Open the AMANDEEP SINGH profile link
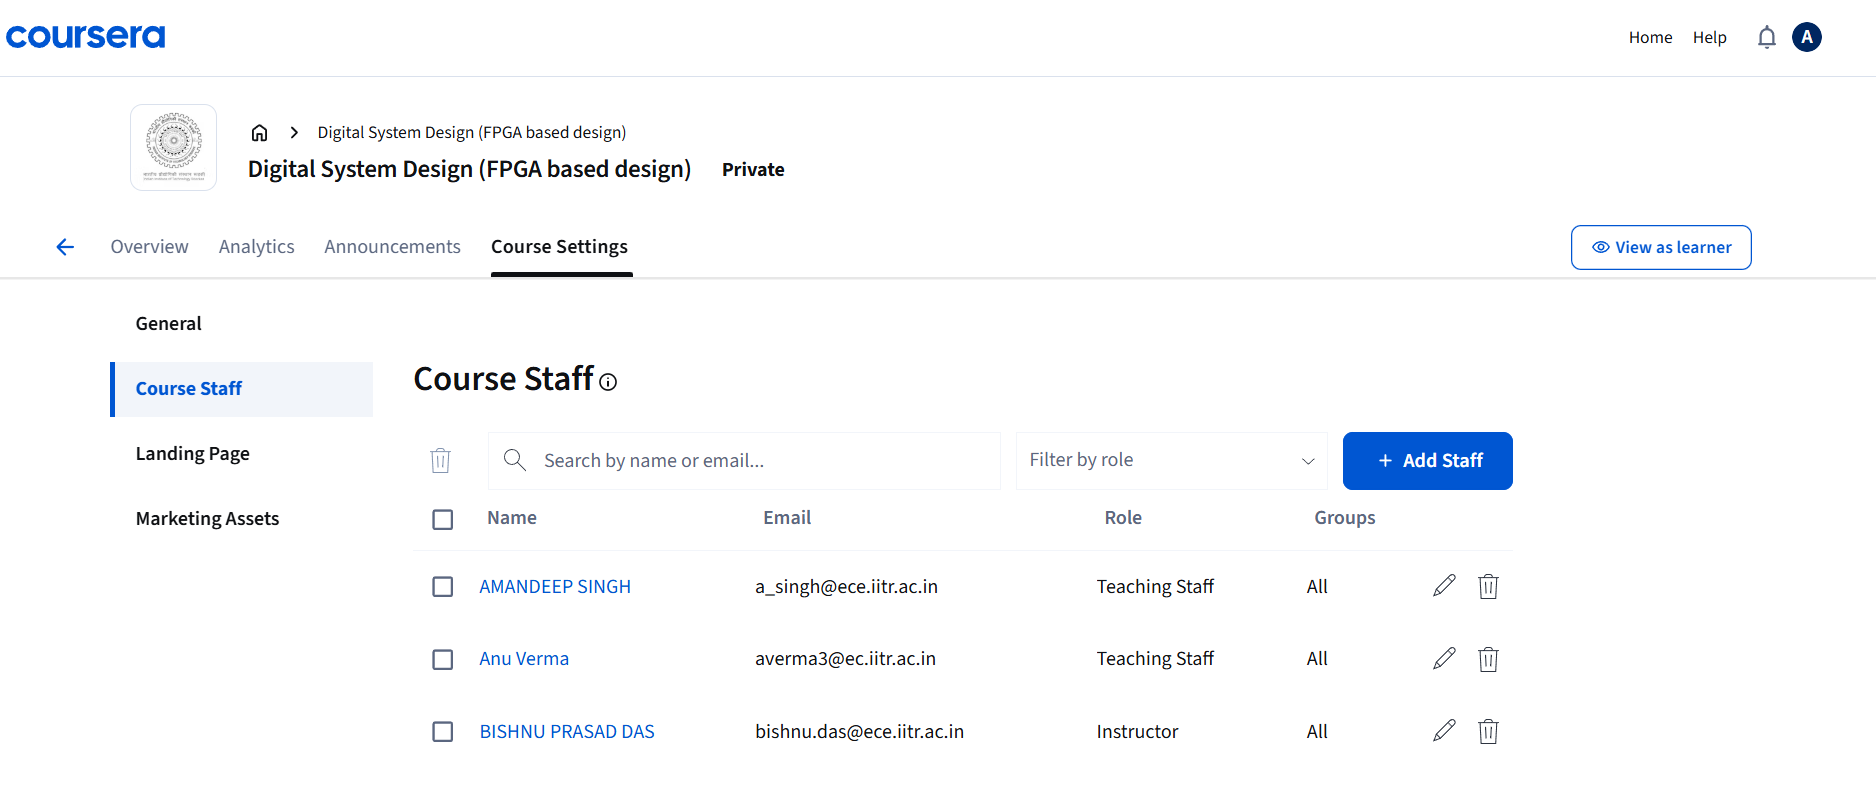The height and width of the screenshot is (787, 1876). tap(555, 587)
